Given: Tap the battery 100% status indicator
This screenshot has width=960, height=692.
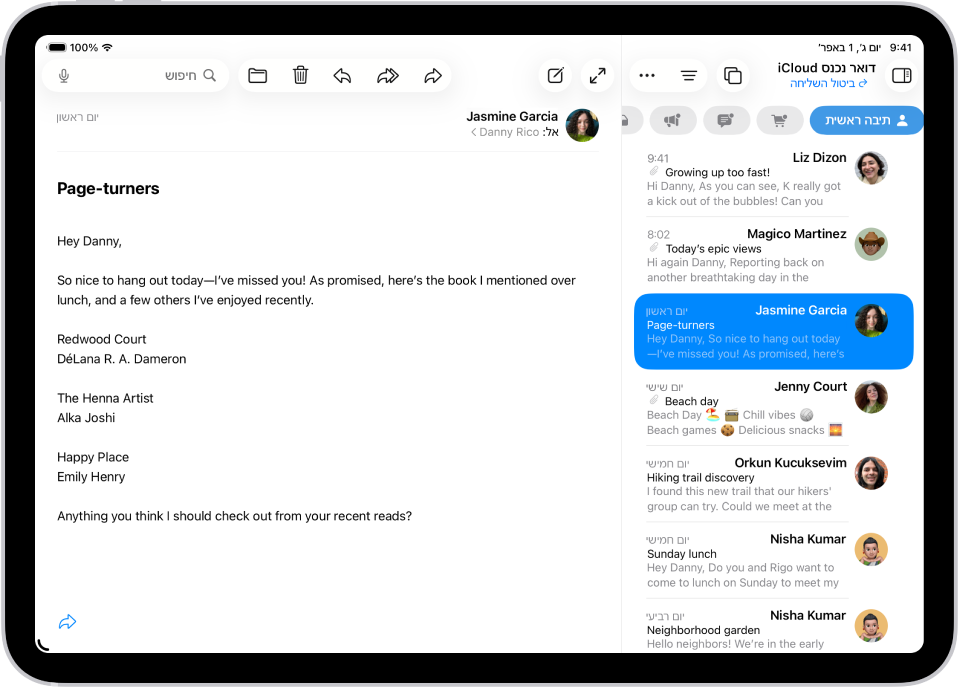Looking at the screenshot, I should pyautogui.click(x=73, y=47).
